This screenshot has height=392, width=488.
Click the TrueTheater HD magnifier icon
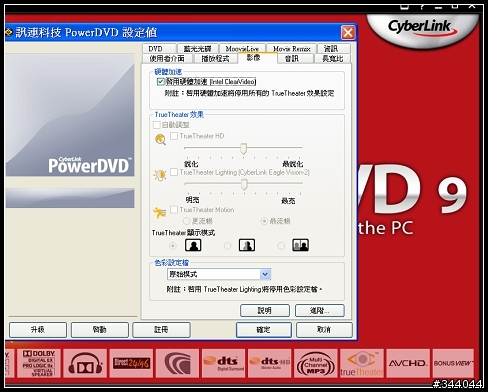pos(160,139)
